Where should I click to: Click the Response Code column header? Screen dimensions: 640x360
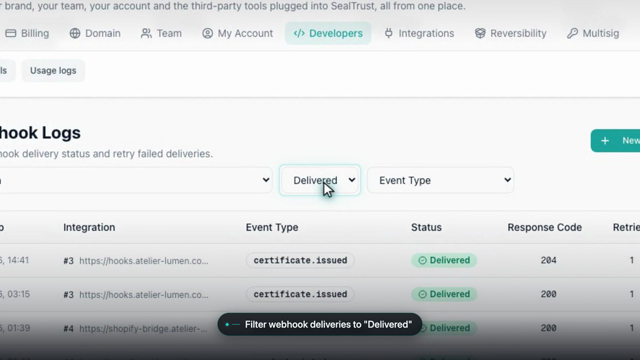(544, 227)
